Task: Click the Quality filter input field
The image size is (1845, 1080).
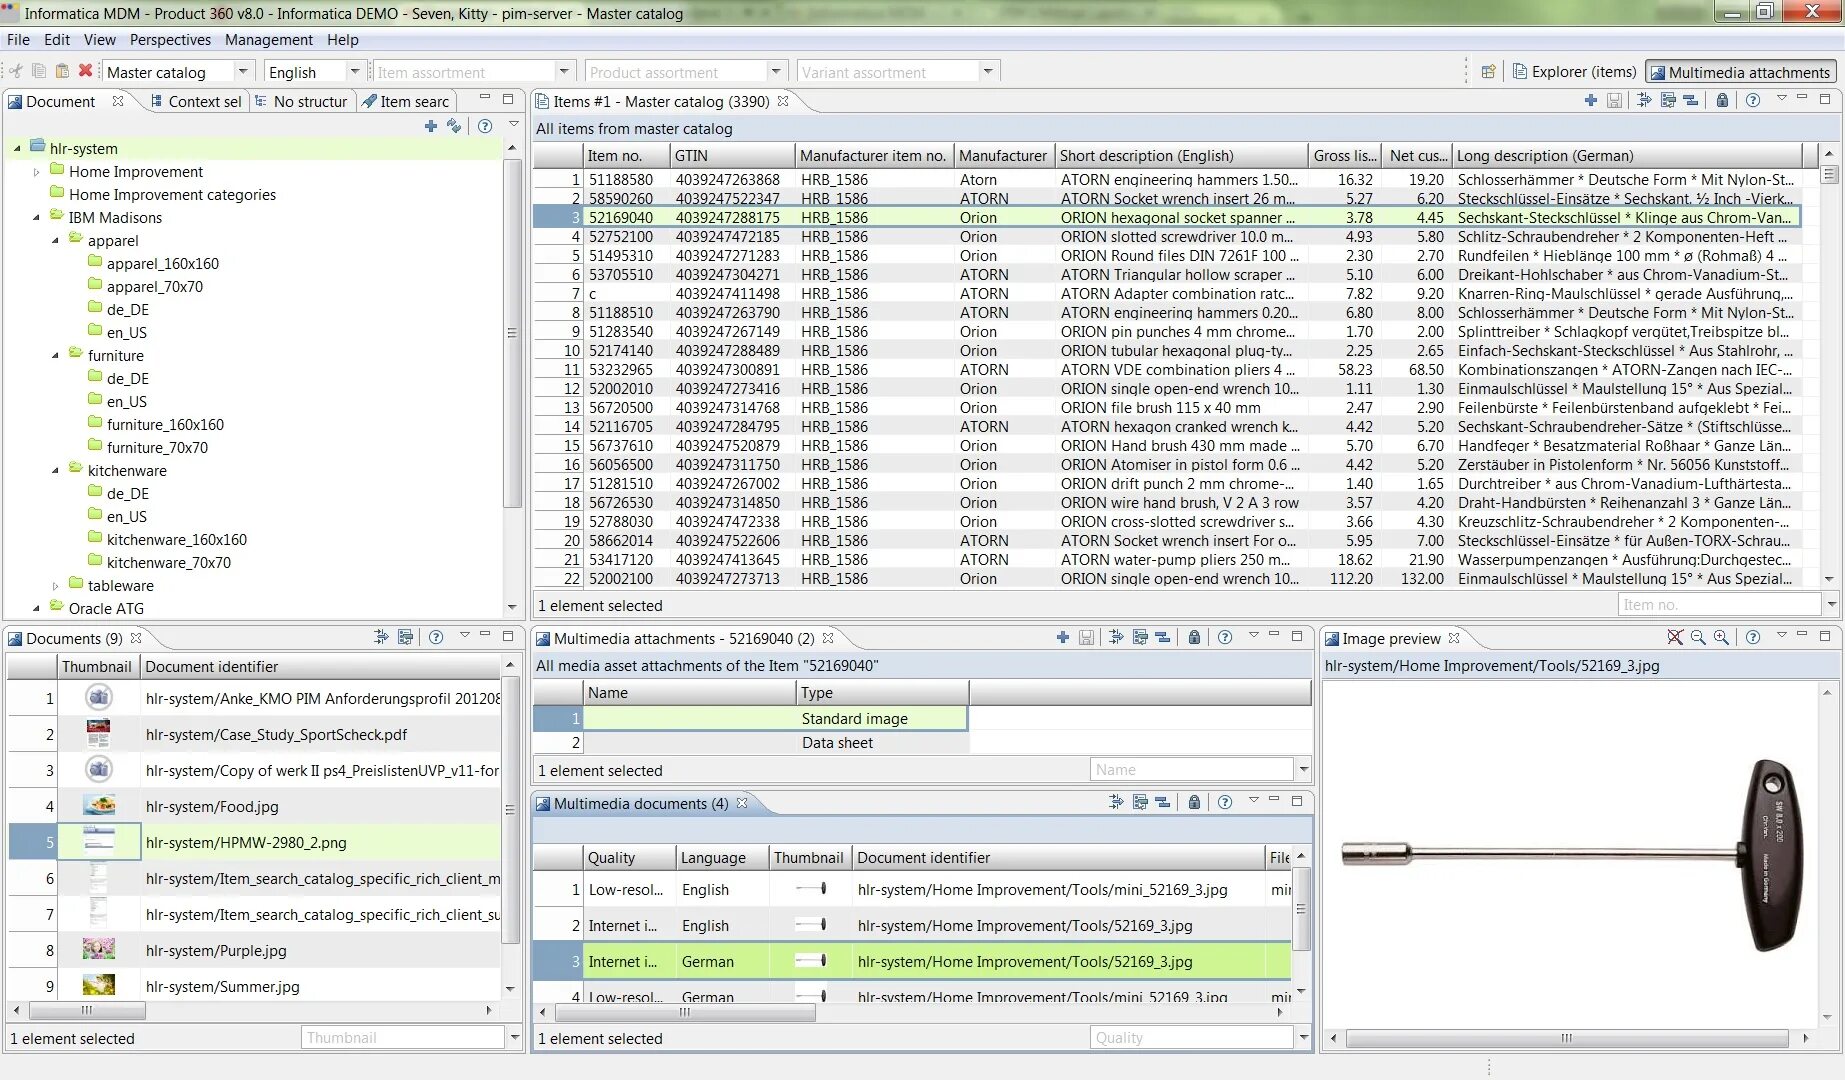Action: coord(1191,1038)
